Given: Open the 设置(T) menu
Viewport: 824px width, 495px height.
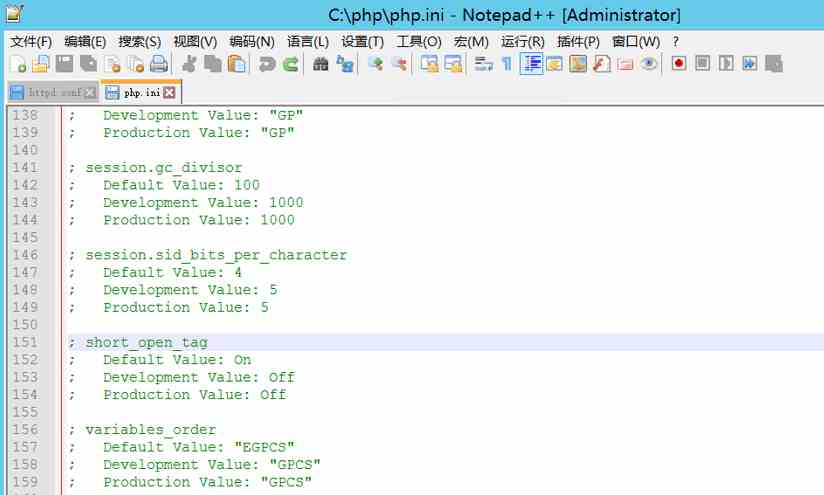Looking at the screenshot, I should point(363,42).
